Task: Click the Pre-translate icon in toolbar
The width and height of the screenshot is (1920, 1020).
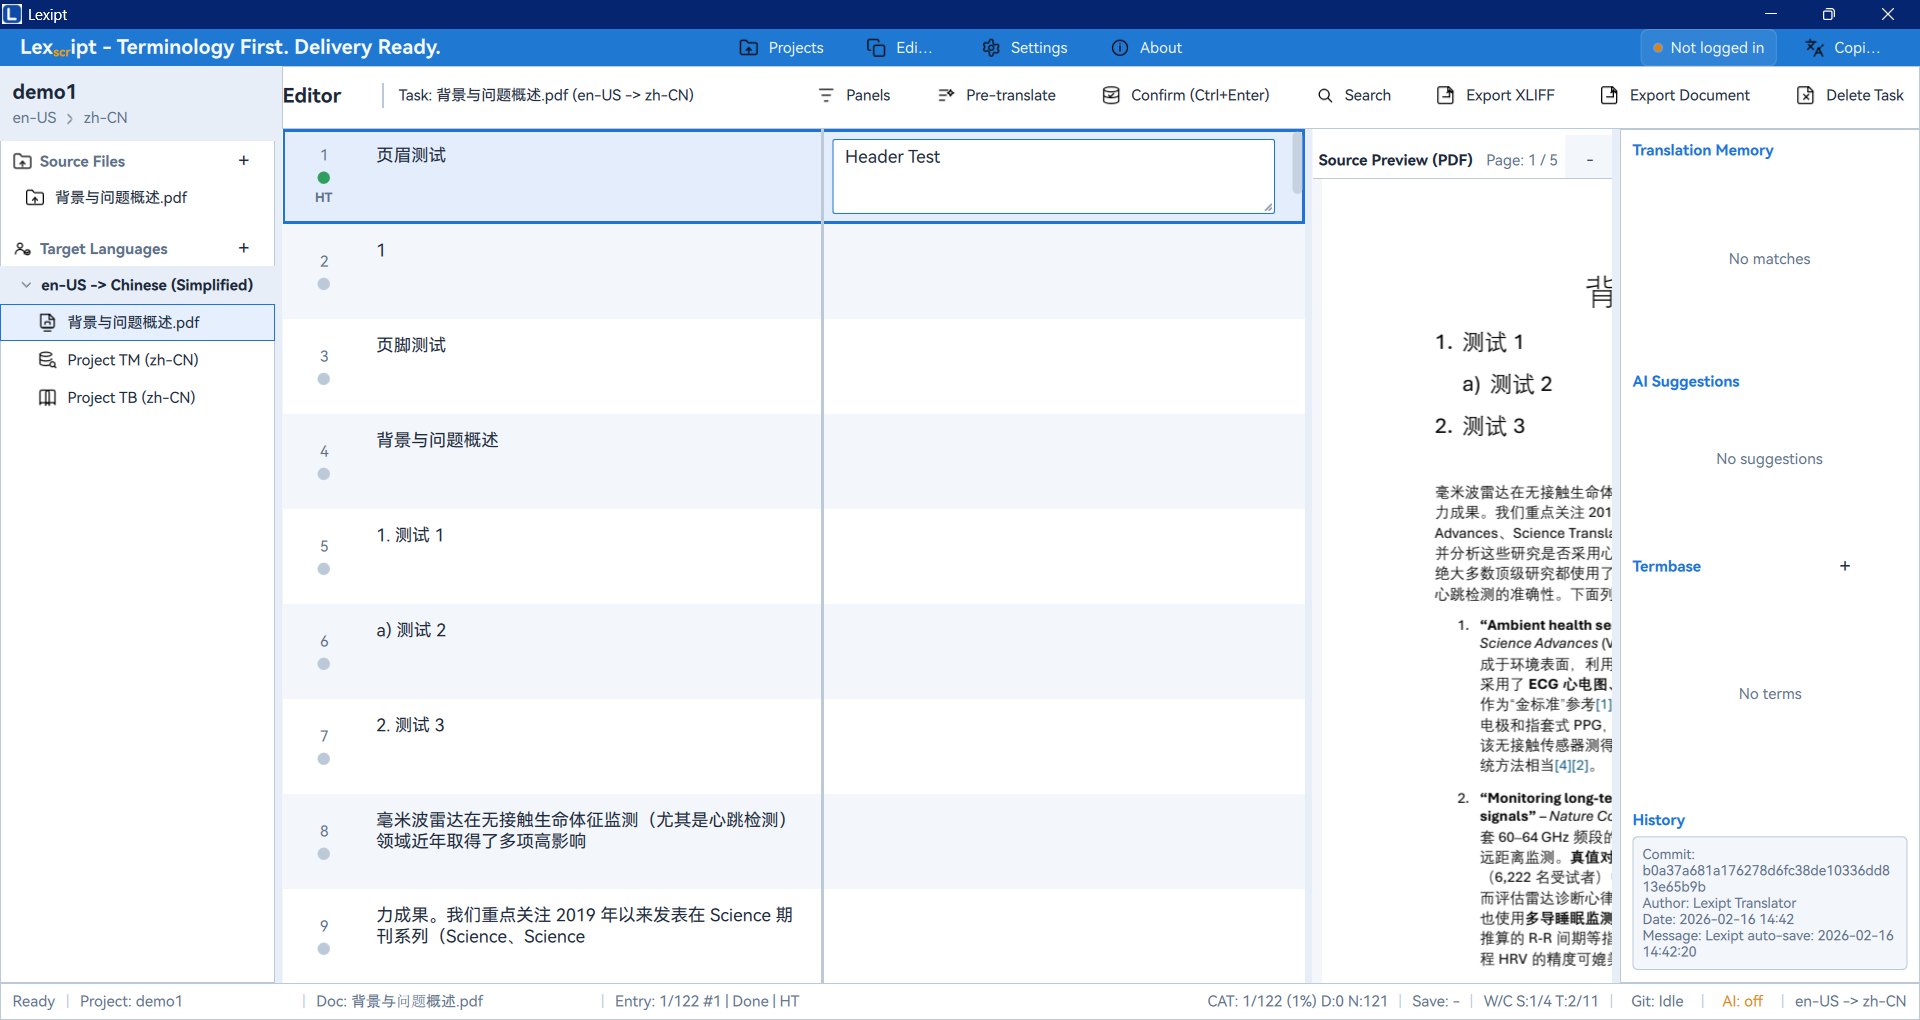Action: [946, 95]
